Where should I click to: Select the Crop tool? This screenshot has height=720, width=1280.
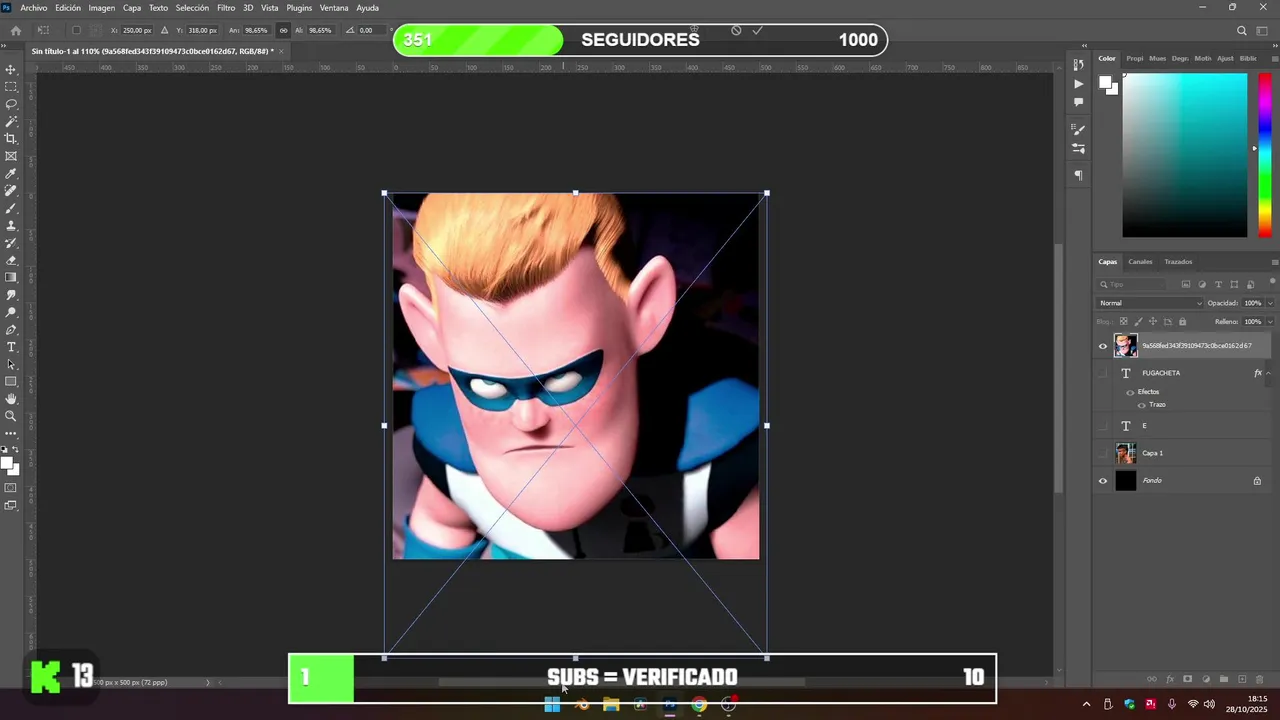[x=11, y=139]
